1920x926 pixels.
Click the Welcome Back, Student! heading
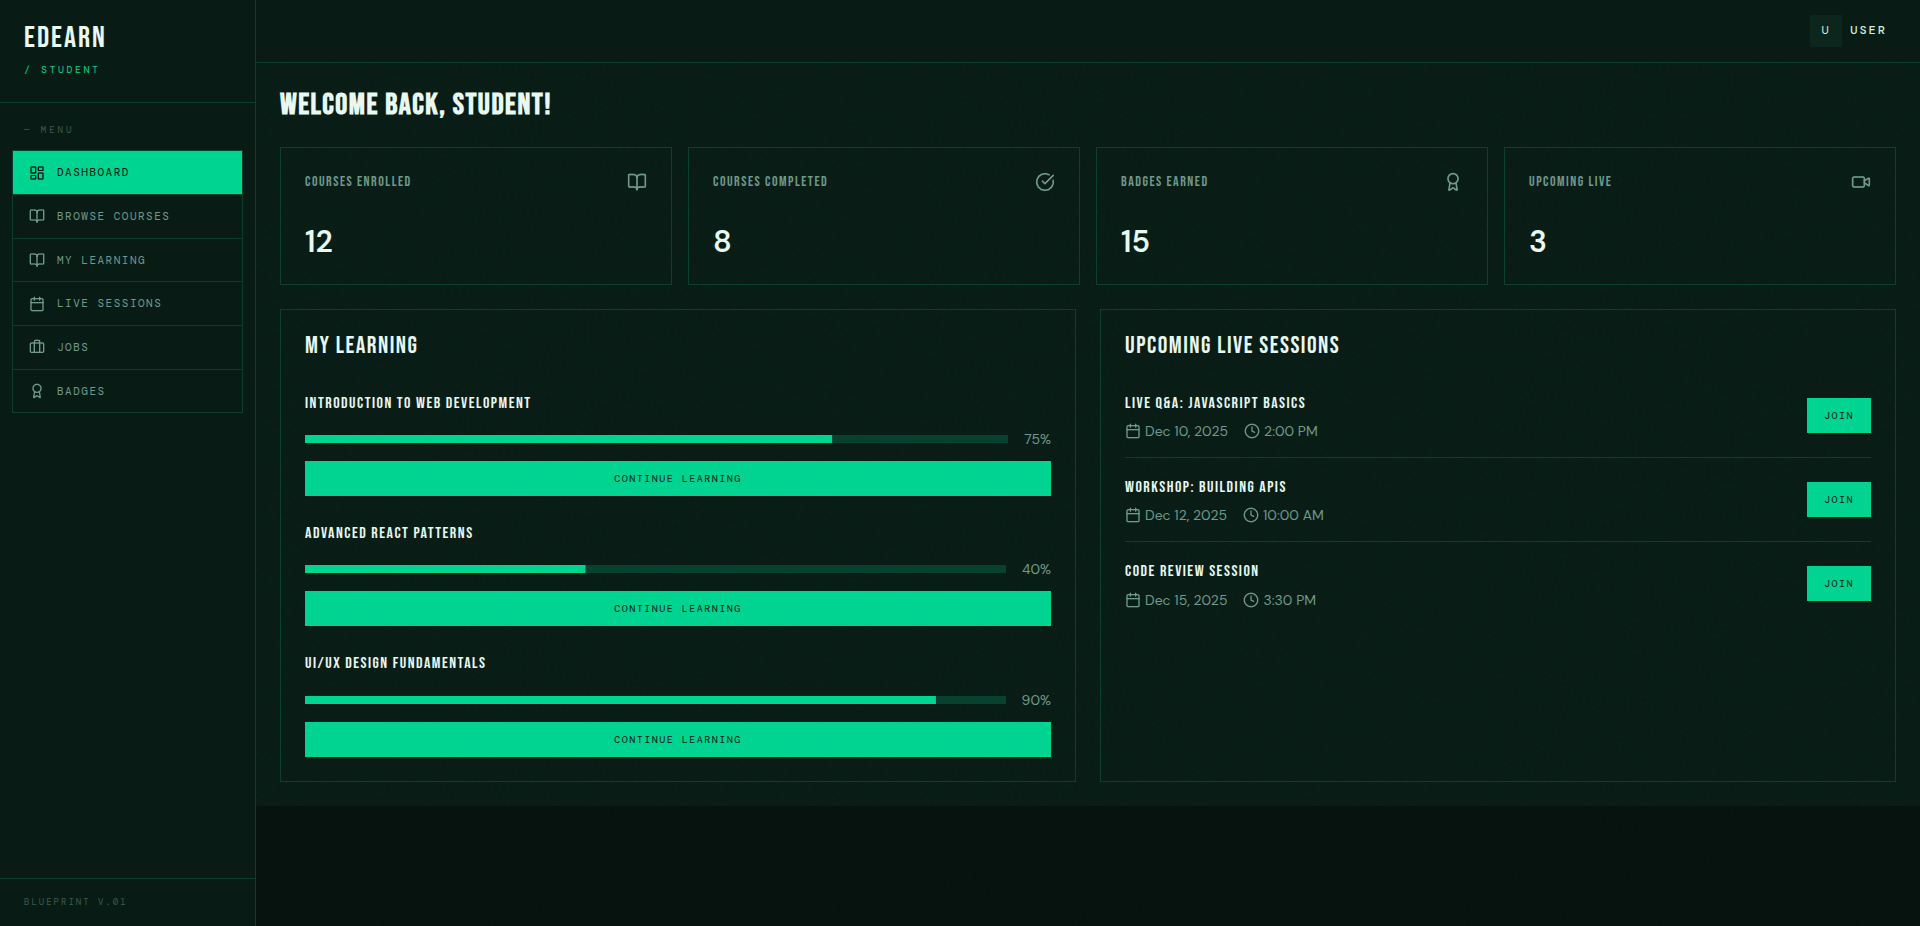415,104
